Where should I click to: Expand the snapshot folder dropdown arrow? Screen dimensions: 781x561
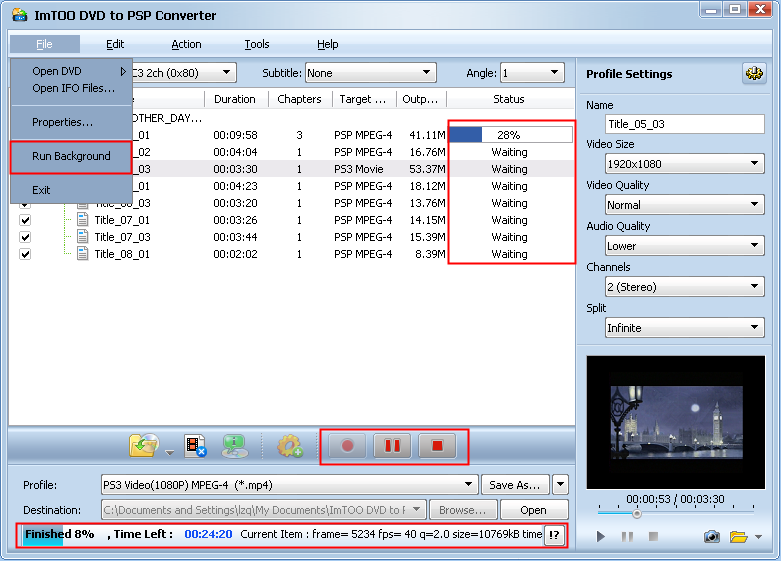coord(759,537)
